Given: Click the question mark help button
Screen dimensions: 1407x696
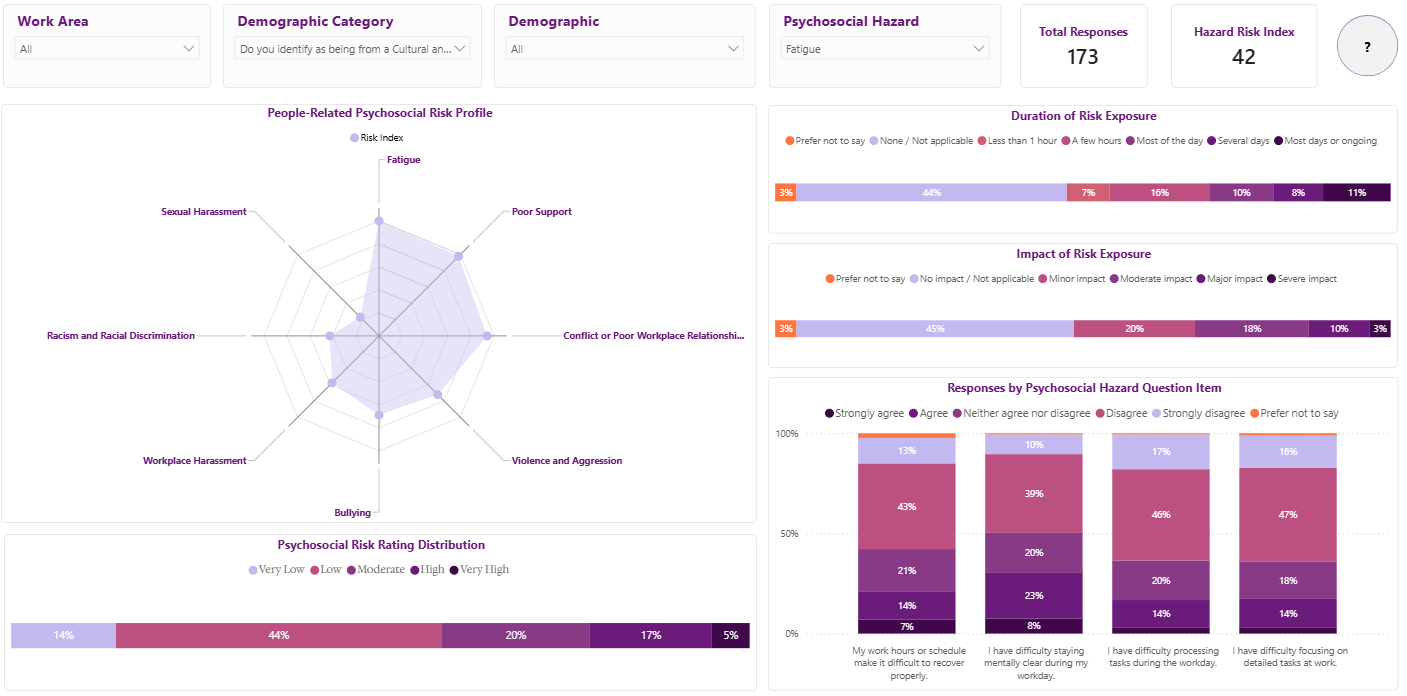Looking at the screenshot, I should pos(1366,47).
